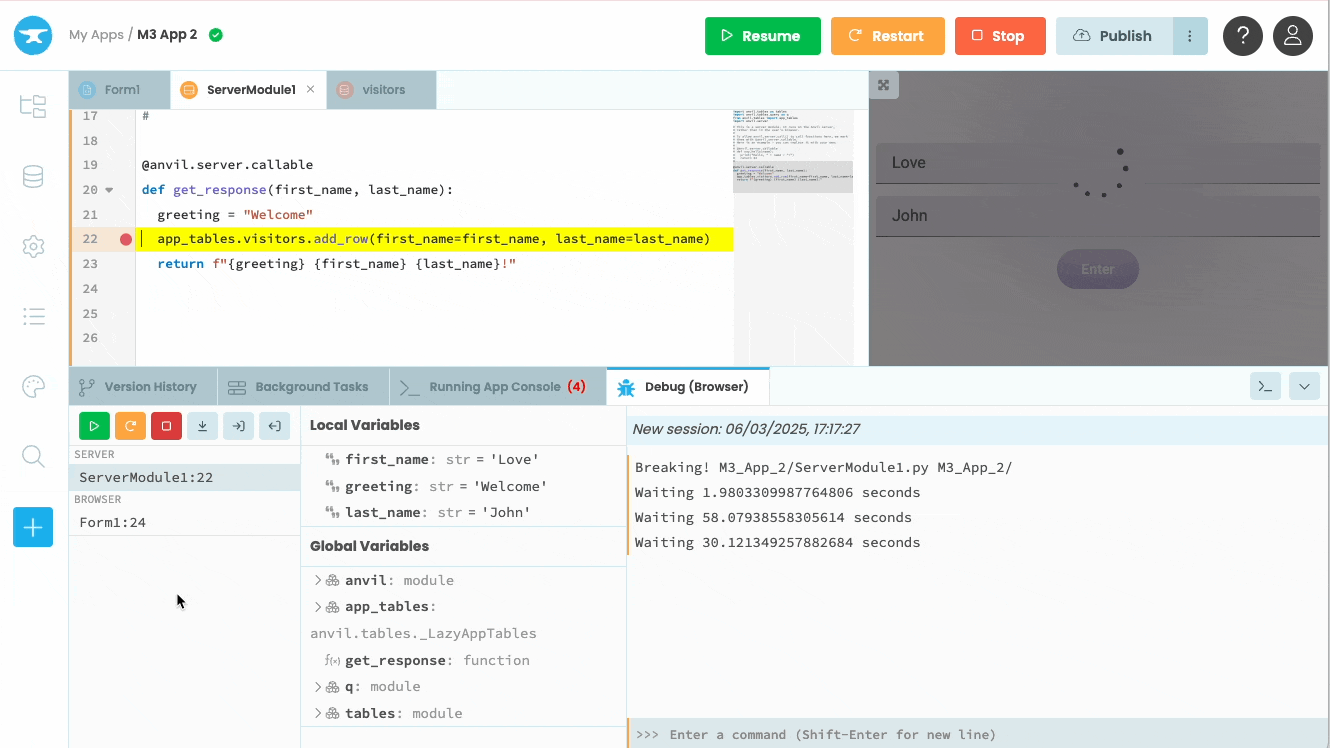
Task: Open the Logs list sidebar icon
Action: click(x=33, y=316)
